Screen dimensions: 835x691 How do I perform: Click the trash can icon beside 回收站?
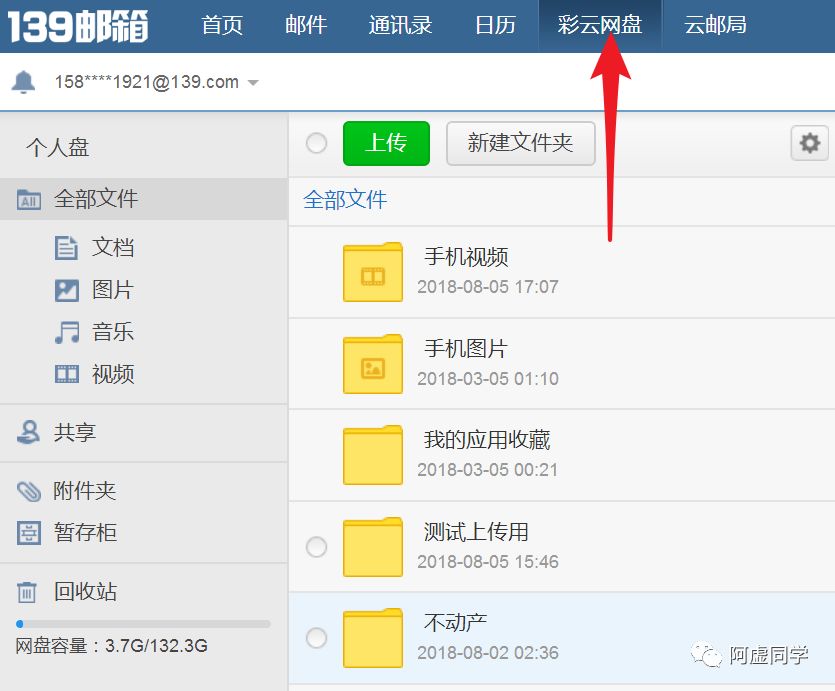[x=27, y=591]
